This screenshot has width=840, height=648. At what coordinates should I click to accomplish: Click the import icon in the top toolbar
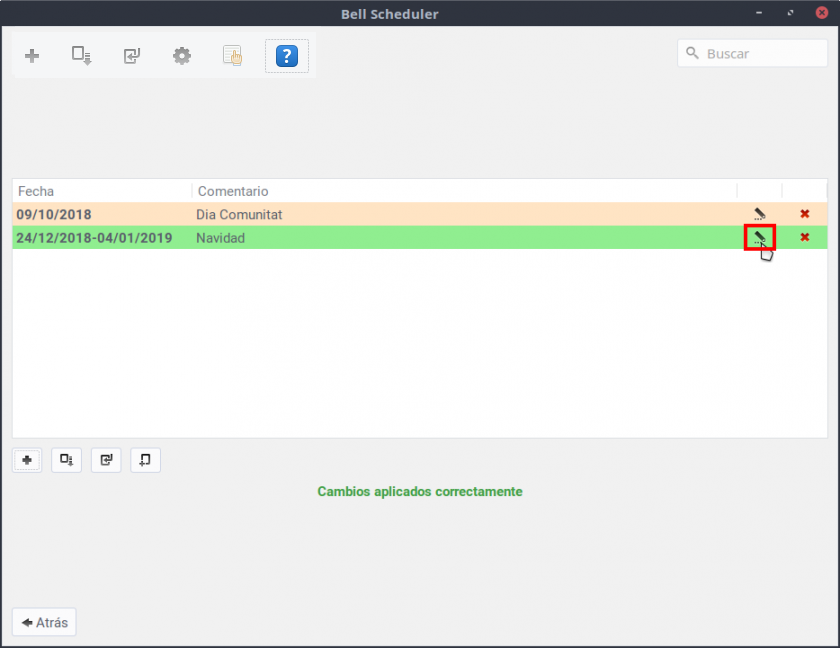(132, 56)
